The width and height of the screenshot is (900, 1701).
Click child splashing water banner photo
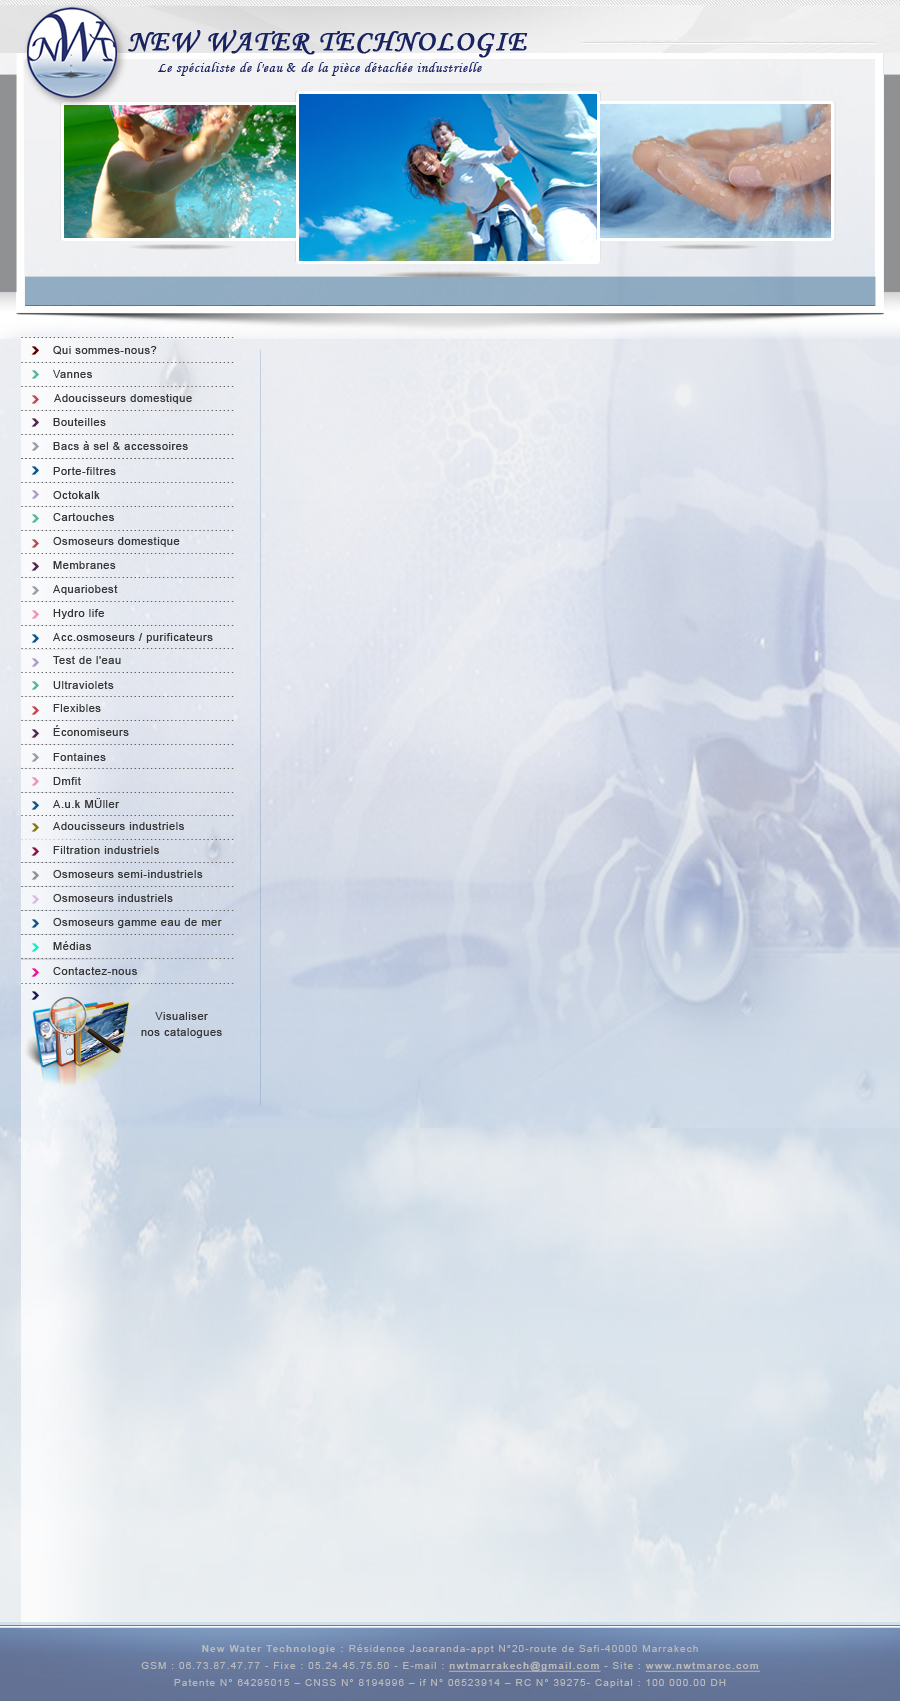click(180, 171)
